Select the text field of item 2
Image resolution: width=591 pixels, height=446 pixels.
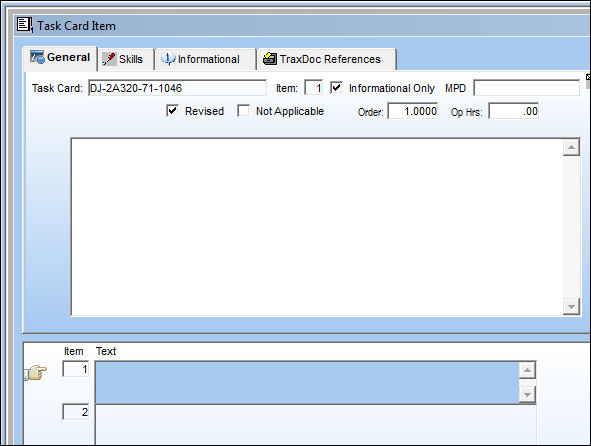[315, 425]
